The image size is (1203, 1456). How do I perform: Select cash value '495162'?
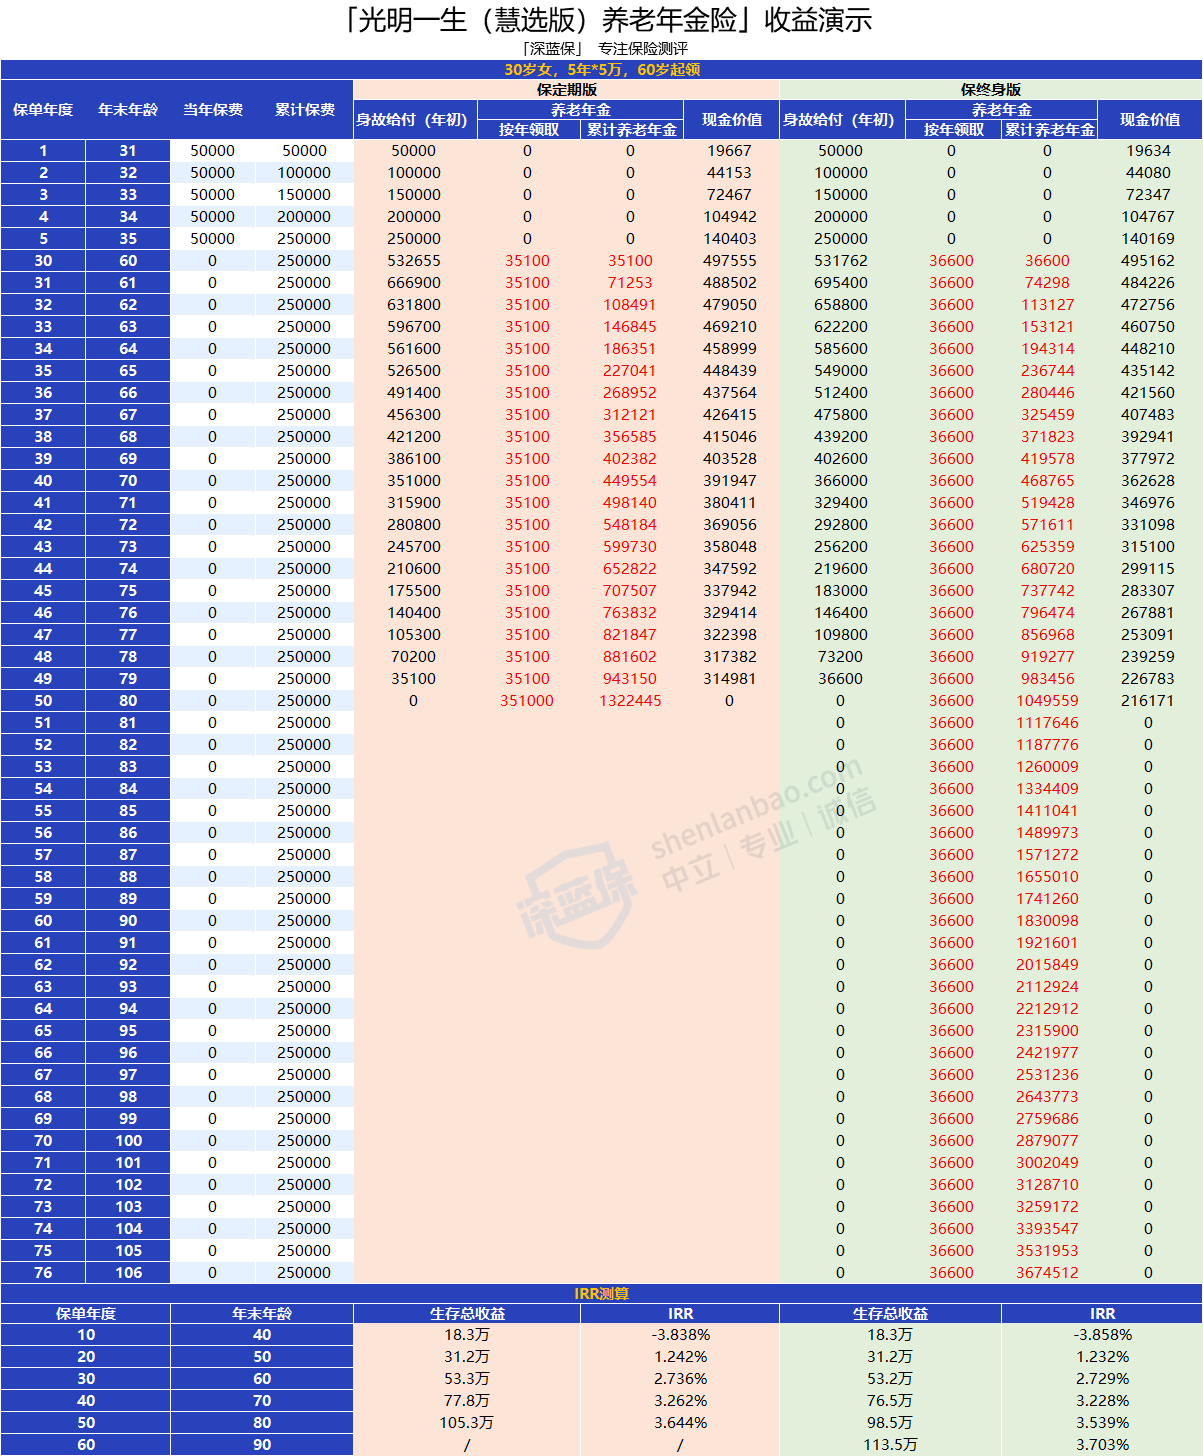coord(1148,261)
